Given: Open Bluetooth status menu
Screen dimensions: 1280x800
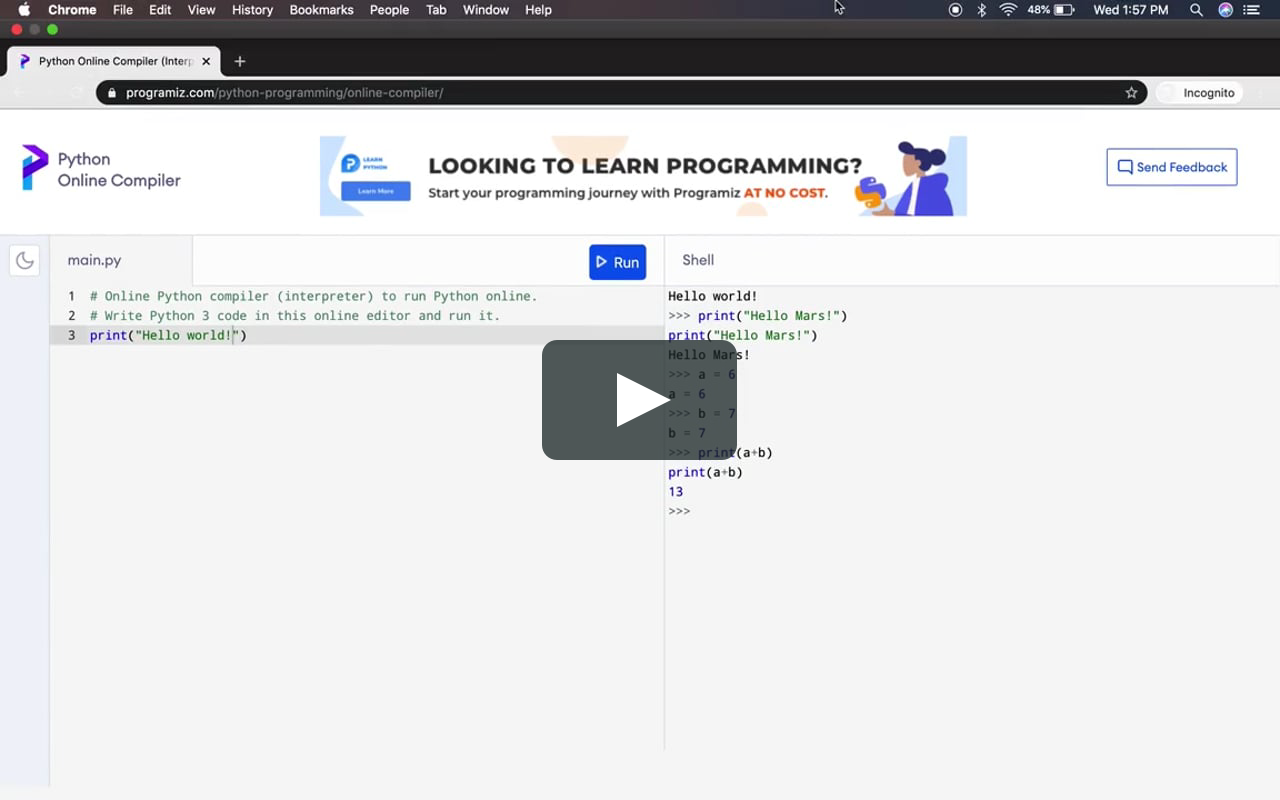Looking at the screenshot, I should 981,10.
